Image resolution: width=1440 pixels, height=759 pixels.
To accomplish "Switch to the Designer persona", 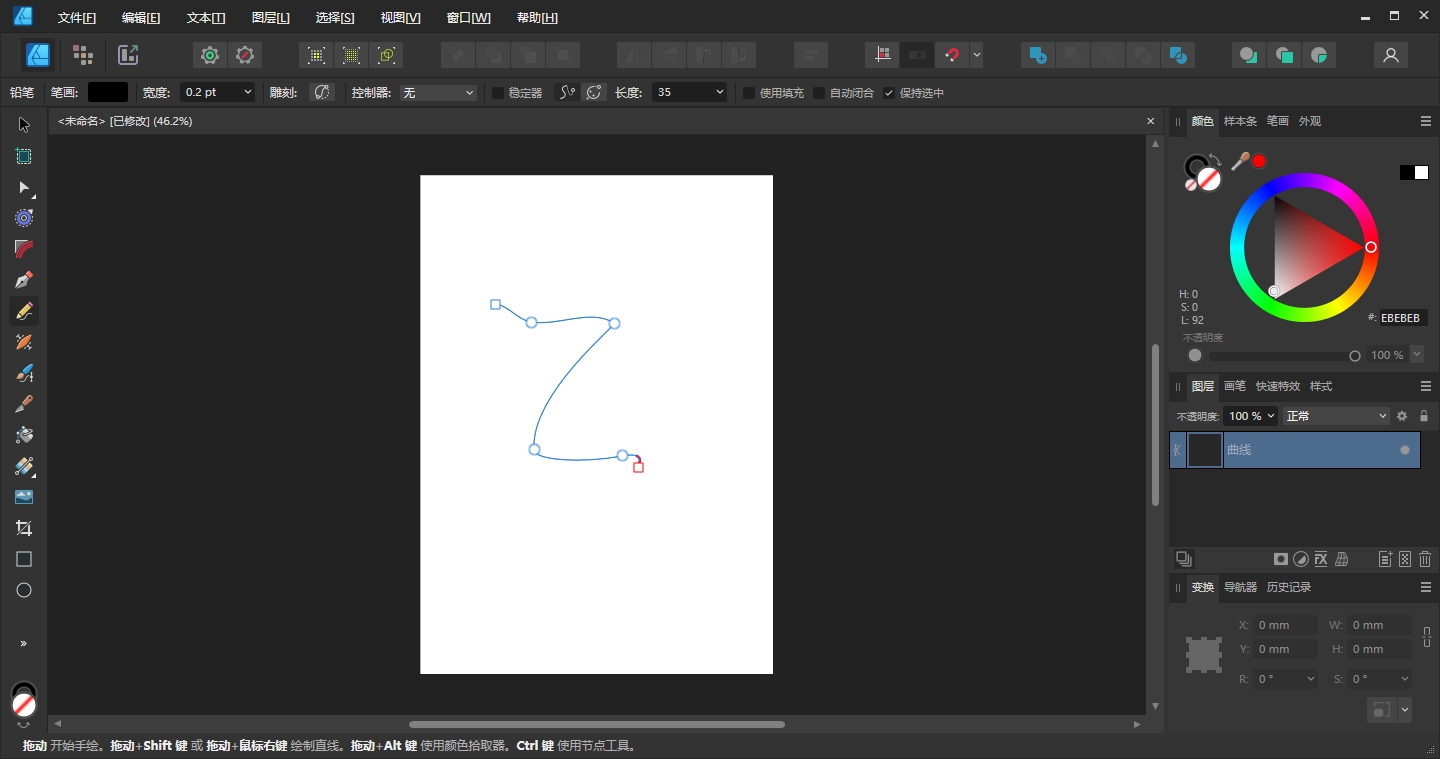I will pos(38,55).
